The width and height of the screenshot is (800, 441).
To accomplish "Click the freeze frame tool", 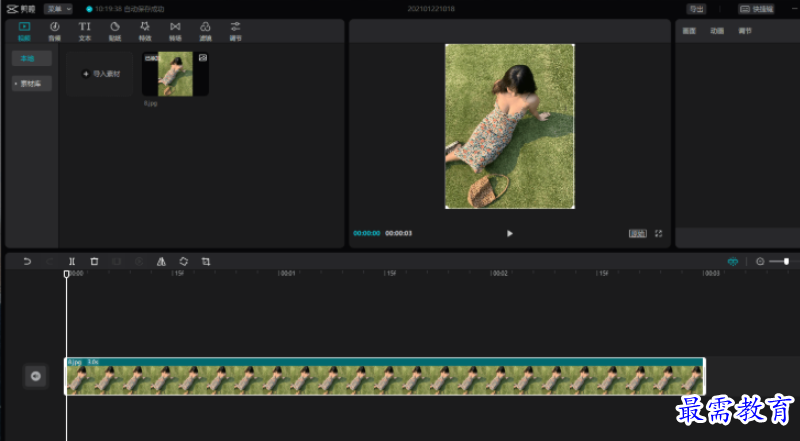I will pos(116,261).
